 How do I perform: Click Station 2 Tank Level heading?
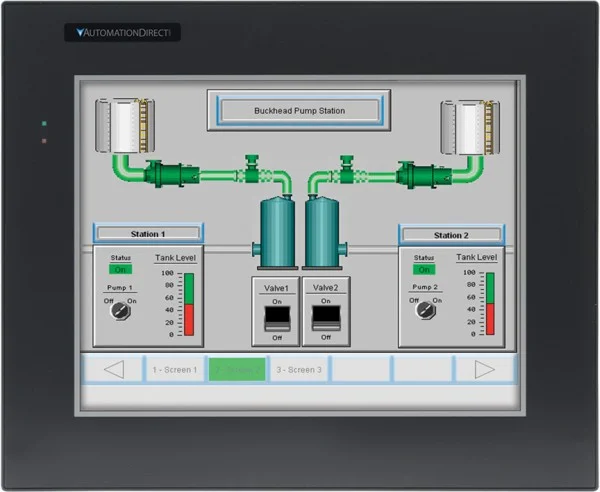pyautogui.click(x=477, y=257)
